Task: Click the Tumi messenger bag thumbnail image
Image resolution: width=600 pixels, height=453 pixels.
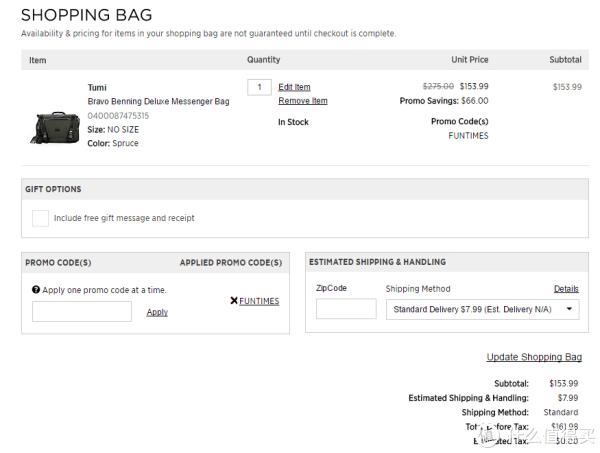Action: point(55,128)
